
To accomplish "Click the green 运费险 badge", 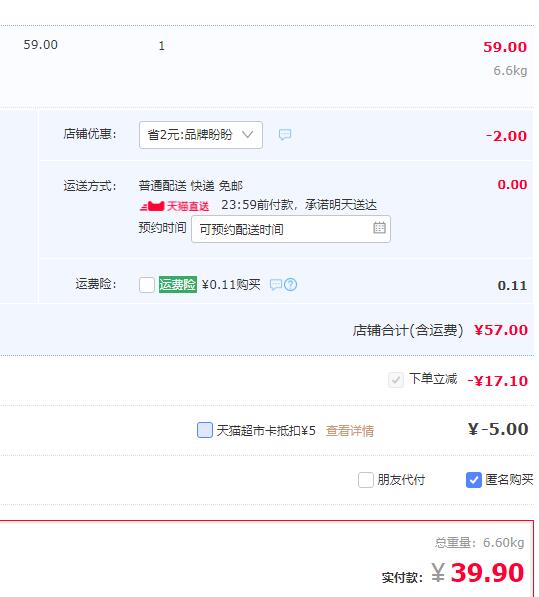I will [178, 284].
